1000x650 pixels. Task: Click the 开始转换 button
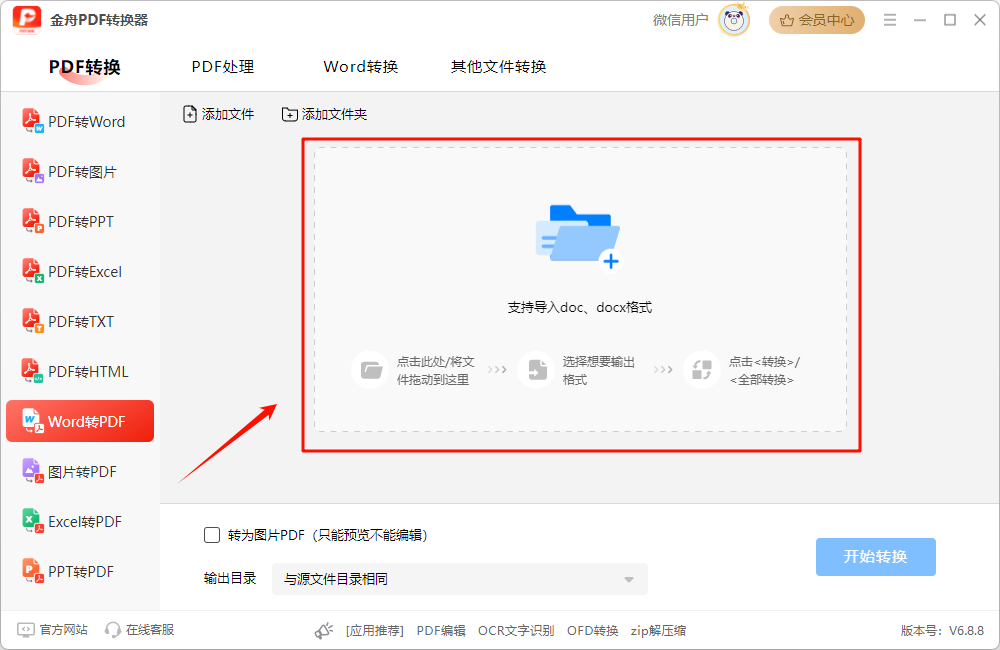click(x=876, y=557)
